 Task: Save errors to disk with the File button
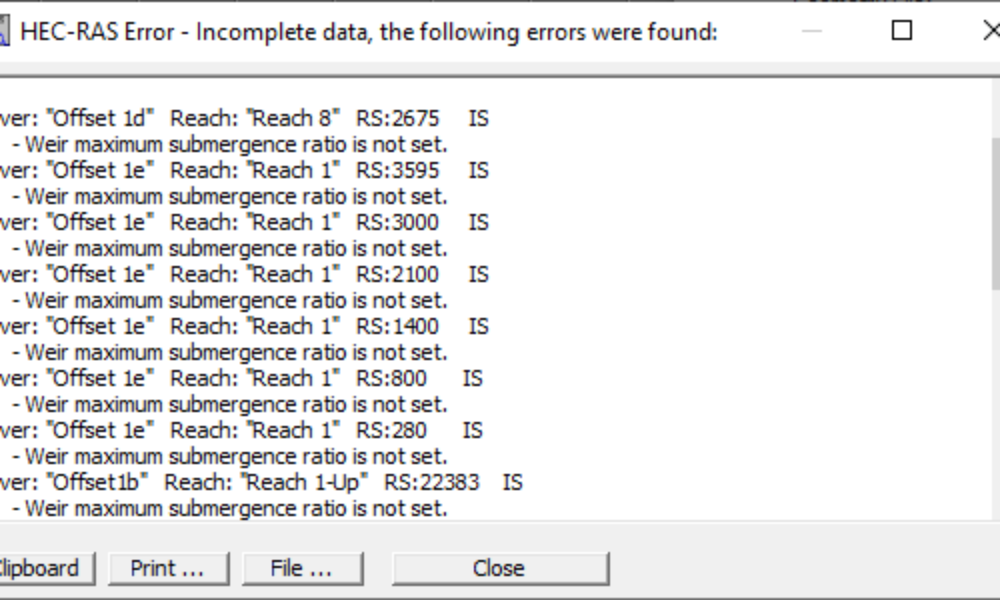tap(302, 567)
